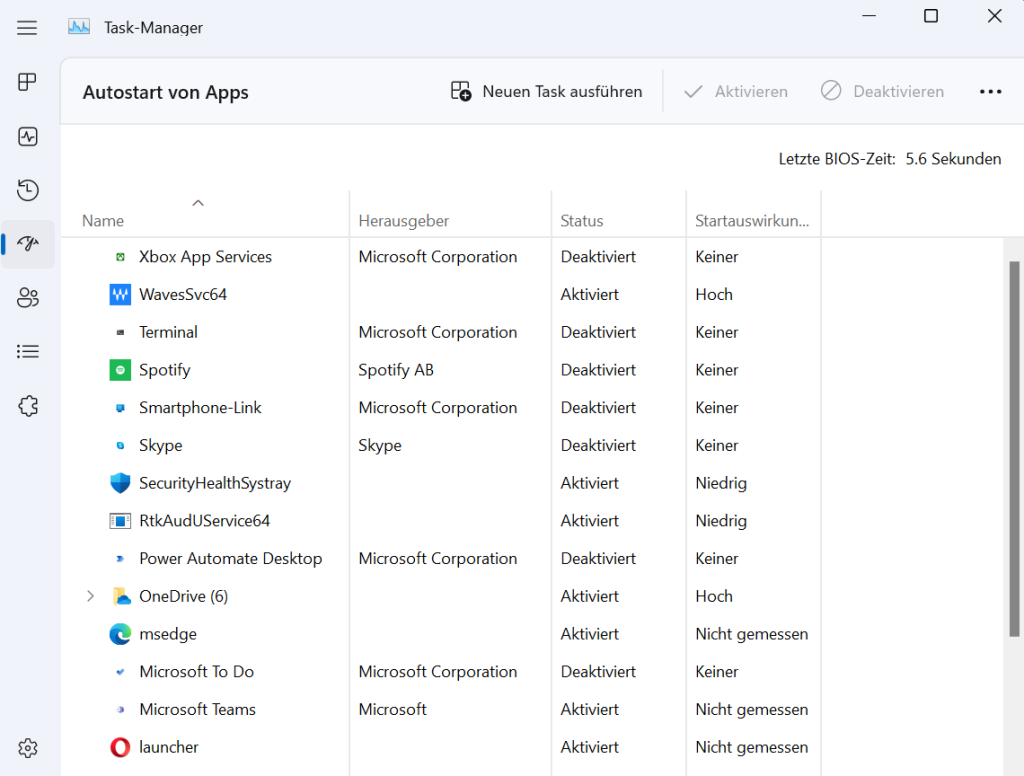
Task: Click the Smartphone-Link icon
Action: pos(120,408)
